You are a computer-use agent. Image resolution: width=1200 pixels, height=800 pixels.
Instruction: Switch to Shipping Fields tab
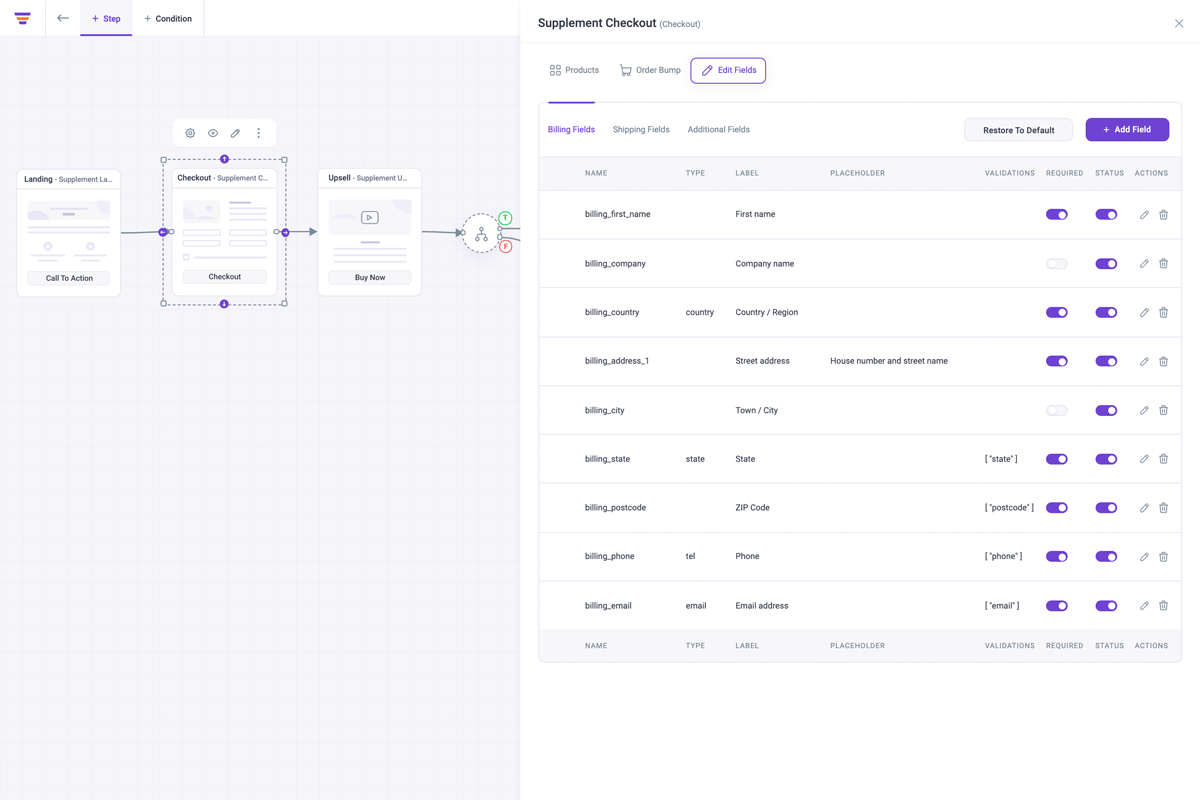[x=641, y=130]
